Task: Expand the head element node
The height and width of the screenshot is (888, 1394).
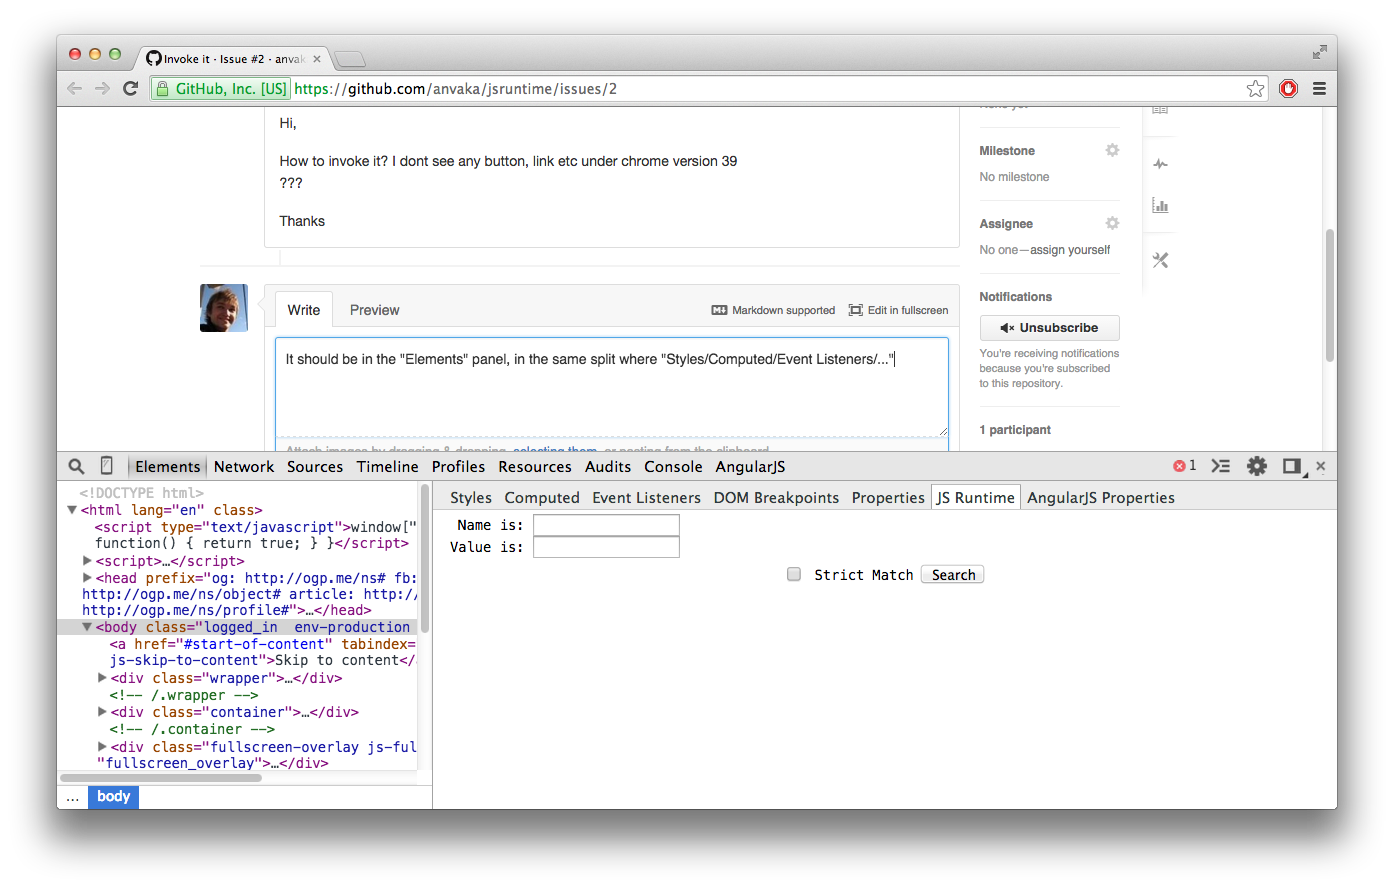Action: pyautogui.click(x=87, y=578)
